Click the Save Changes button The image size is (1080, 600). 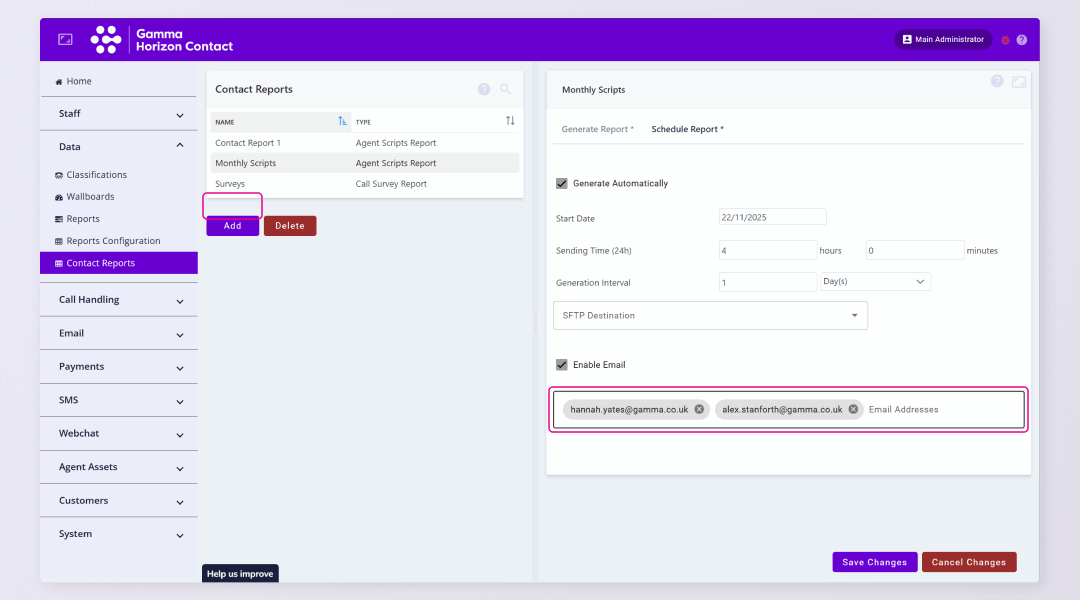tap(874, 562)
